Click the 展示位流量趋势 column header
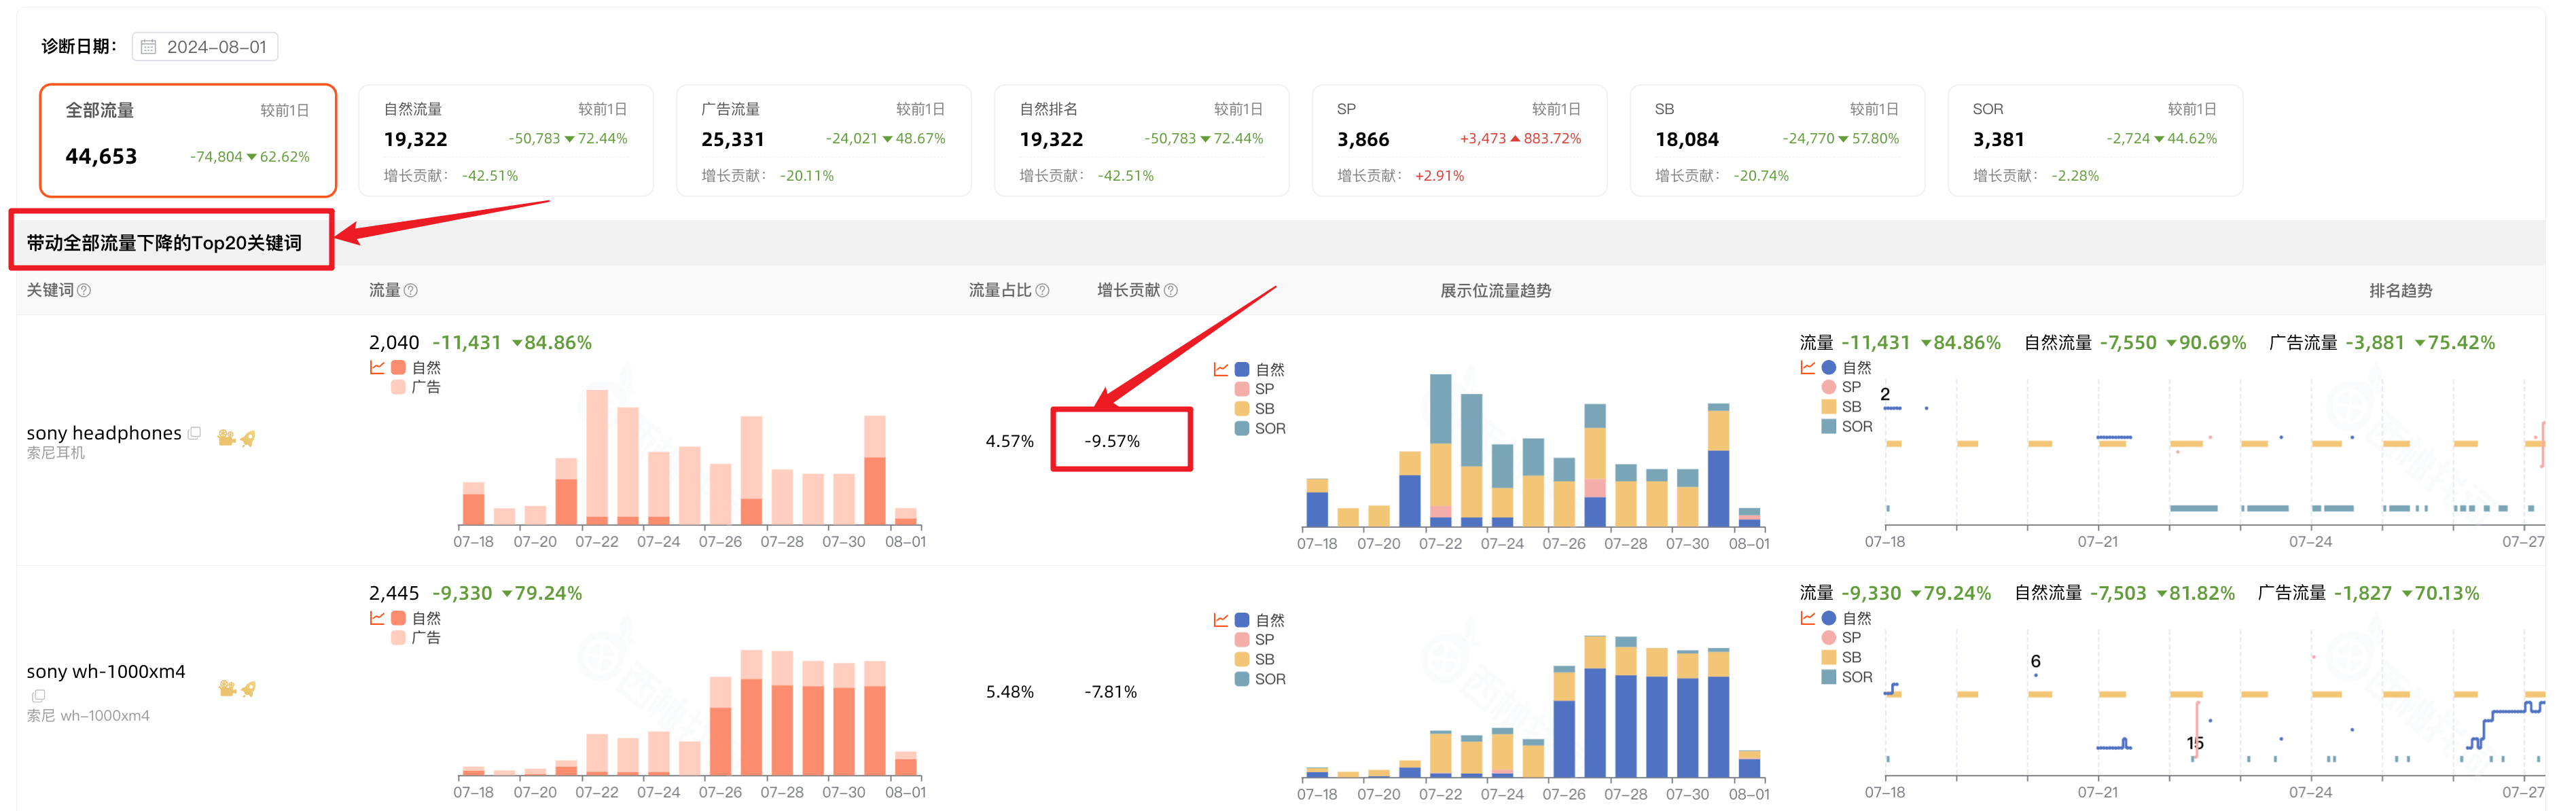 [1495, 291]
